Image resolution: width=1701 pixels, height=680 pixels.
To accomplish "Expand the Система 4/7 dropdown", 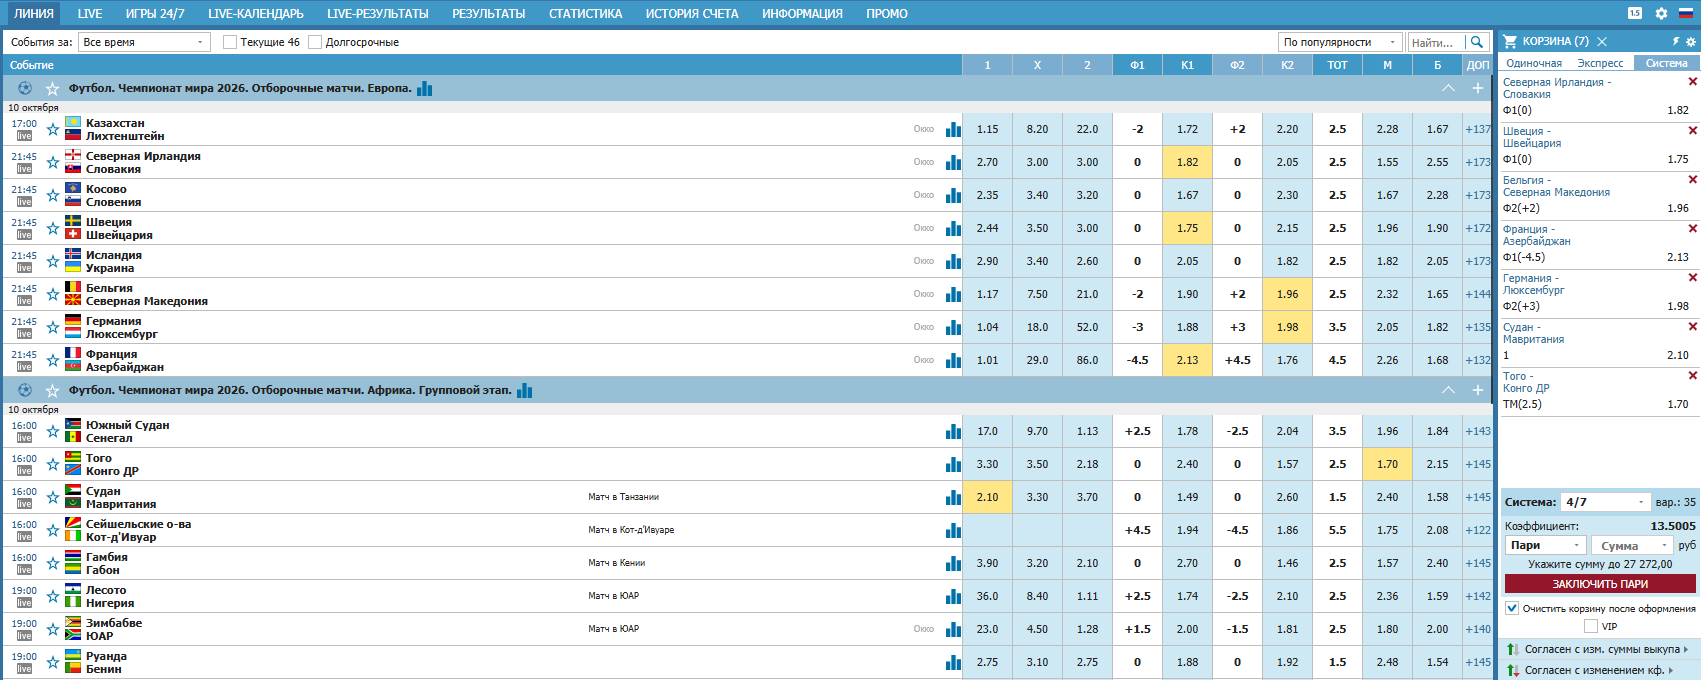I will [1605, 502].
